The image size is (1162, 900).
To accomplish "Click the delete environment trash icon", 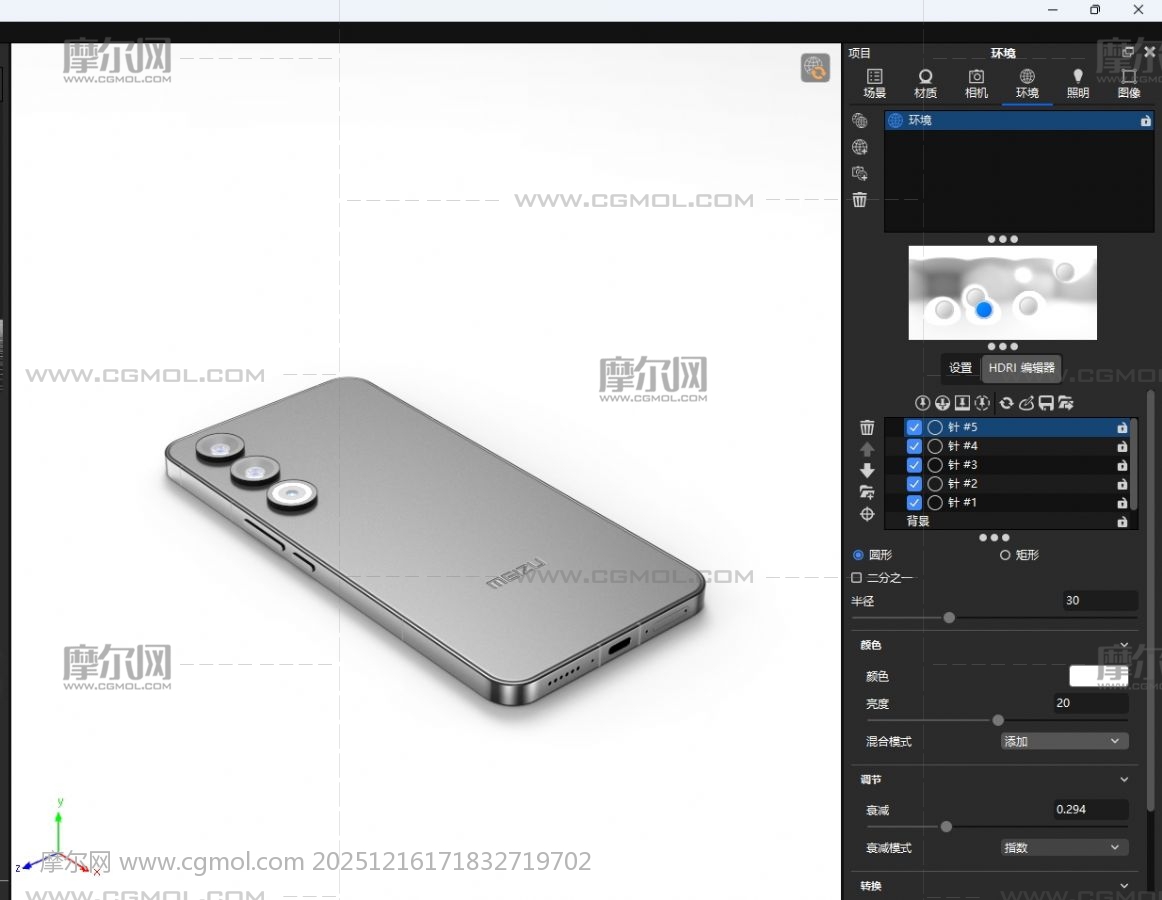I will pos(860,200).
